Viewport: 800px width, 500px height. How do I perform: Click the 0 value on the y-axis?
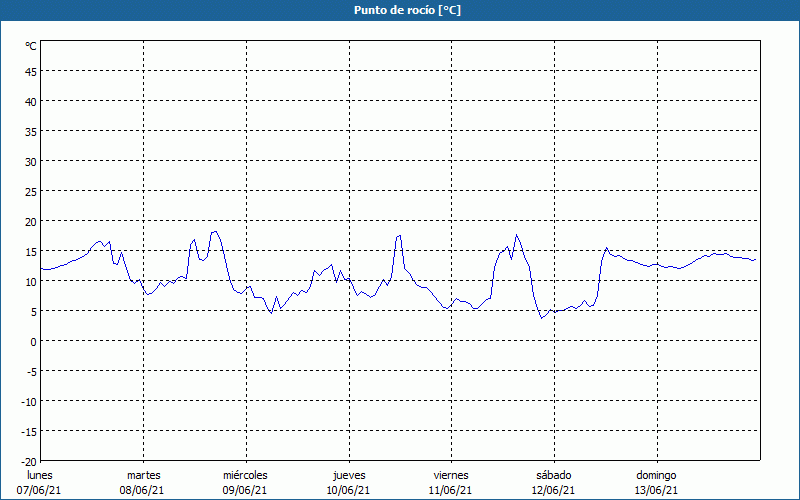point(33,341)
